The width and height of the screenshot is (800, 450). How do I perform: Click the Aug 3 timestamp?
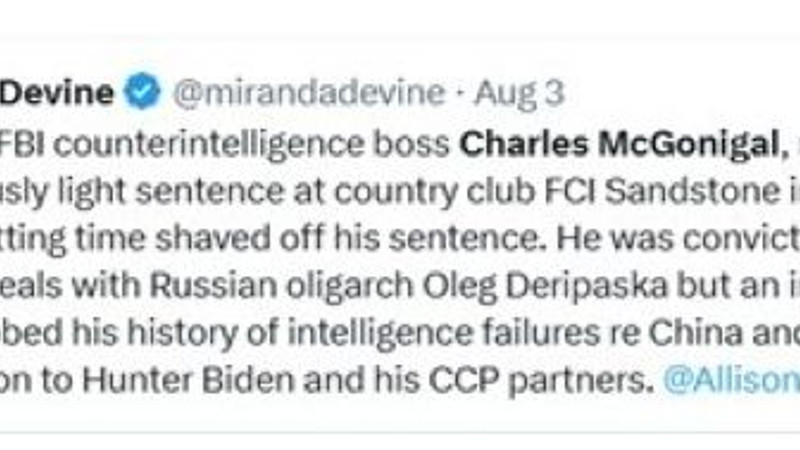coord(519,93)
